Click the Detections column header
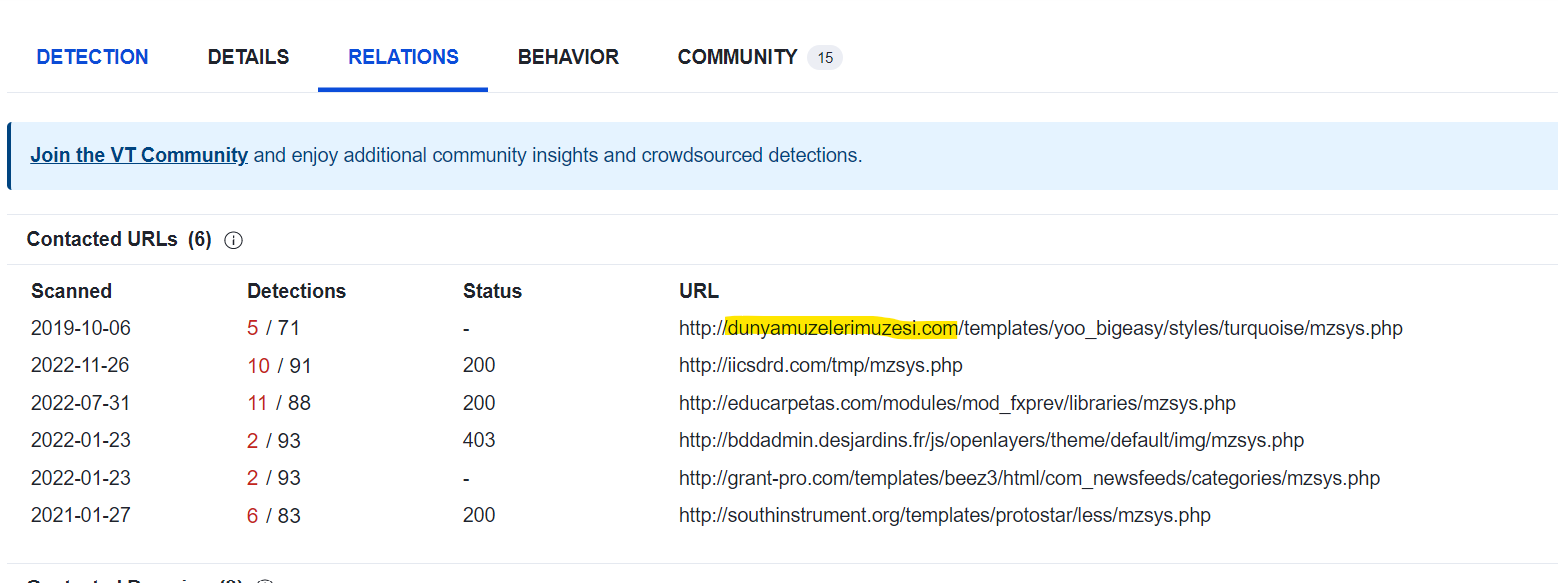This screenshot has height=583, width=1558. tap(296, 291)
